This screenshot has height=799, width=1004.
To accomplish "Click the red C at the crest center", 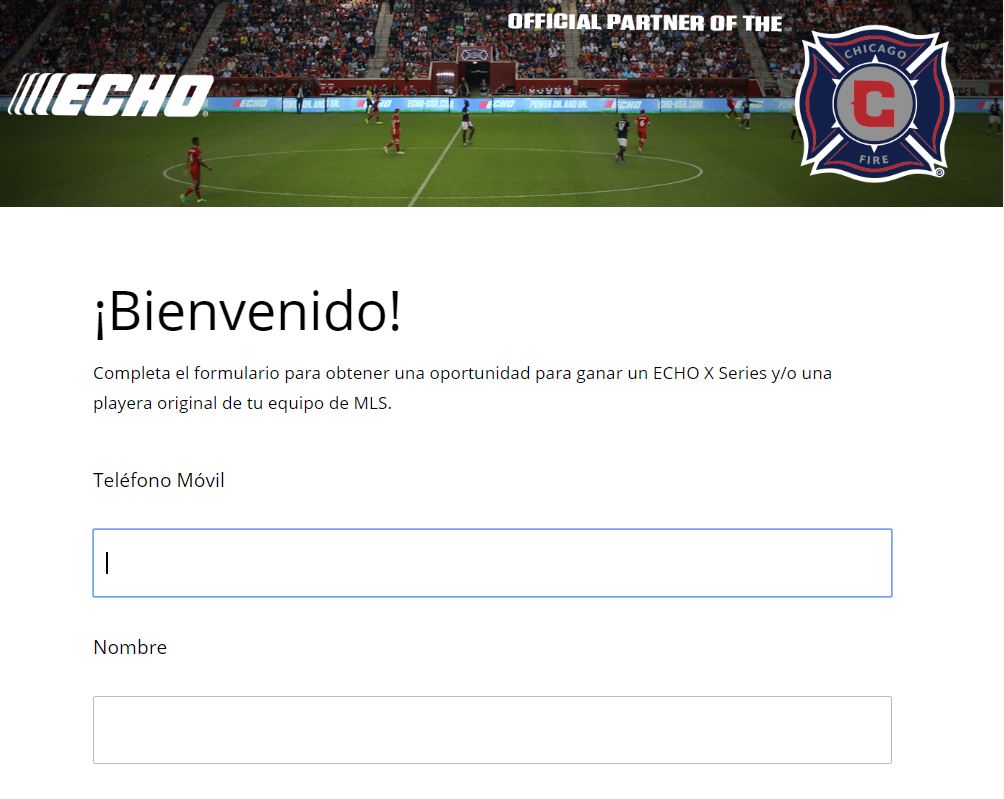I will [874, 103].
